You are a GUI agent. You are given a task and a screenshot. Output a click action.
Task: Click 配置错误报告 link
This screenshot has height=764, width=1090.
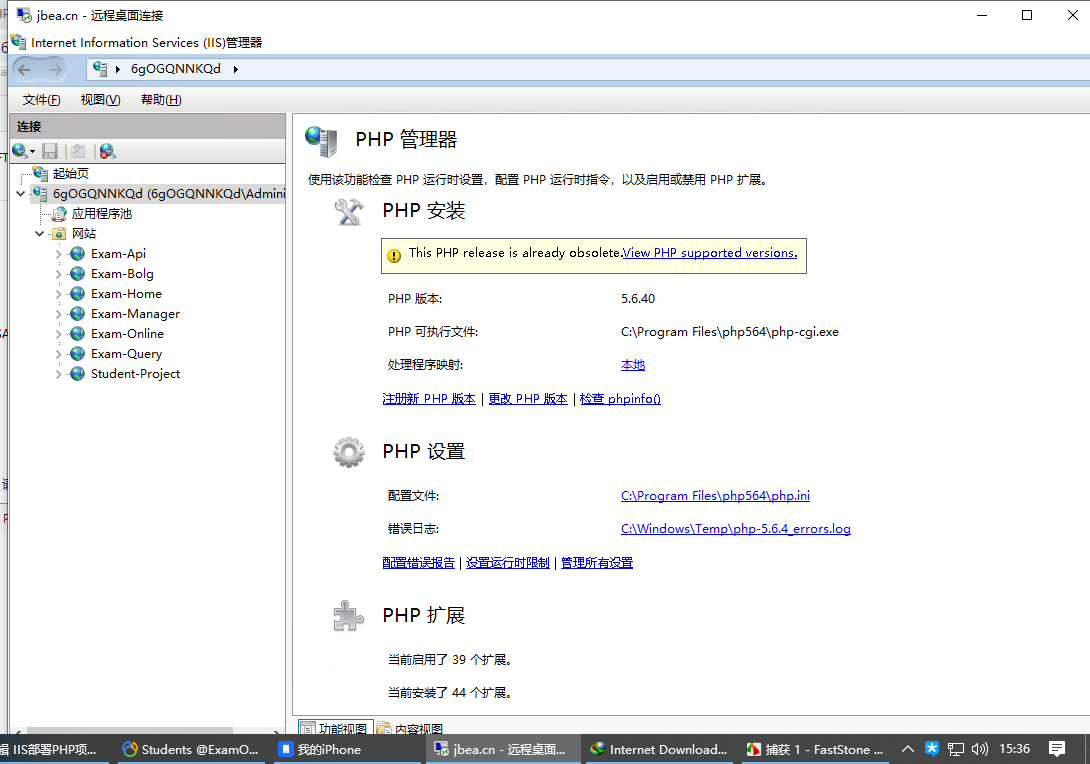(x=418, y=562)
